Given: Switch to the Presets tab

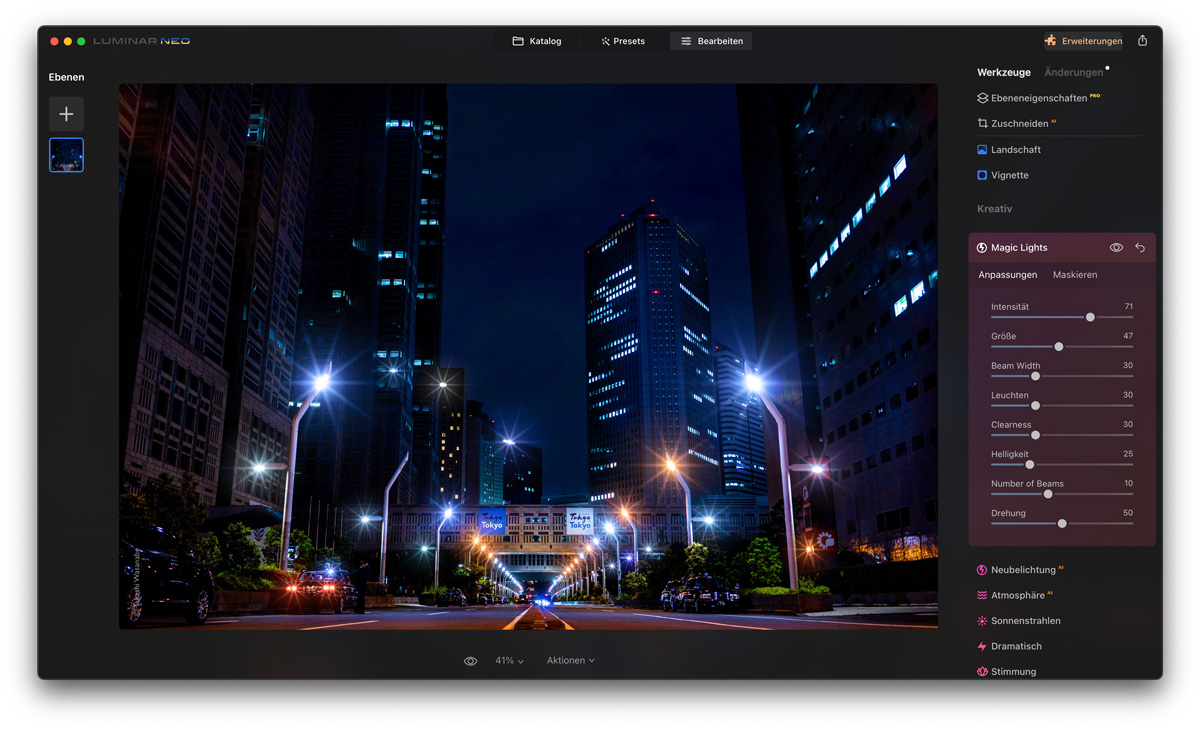Looking at the screenshot, I should (623, 41).
